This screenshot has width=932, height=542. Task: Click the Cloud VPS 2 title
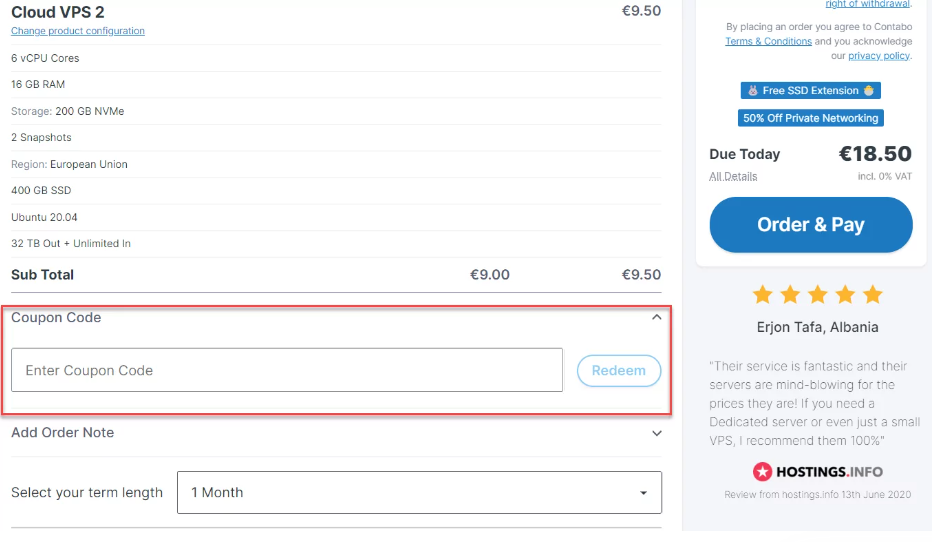click(58, 12)
